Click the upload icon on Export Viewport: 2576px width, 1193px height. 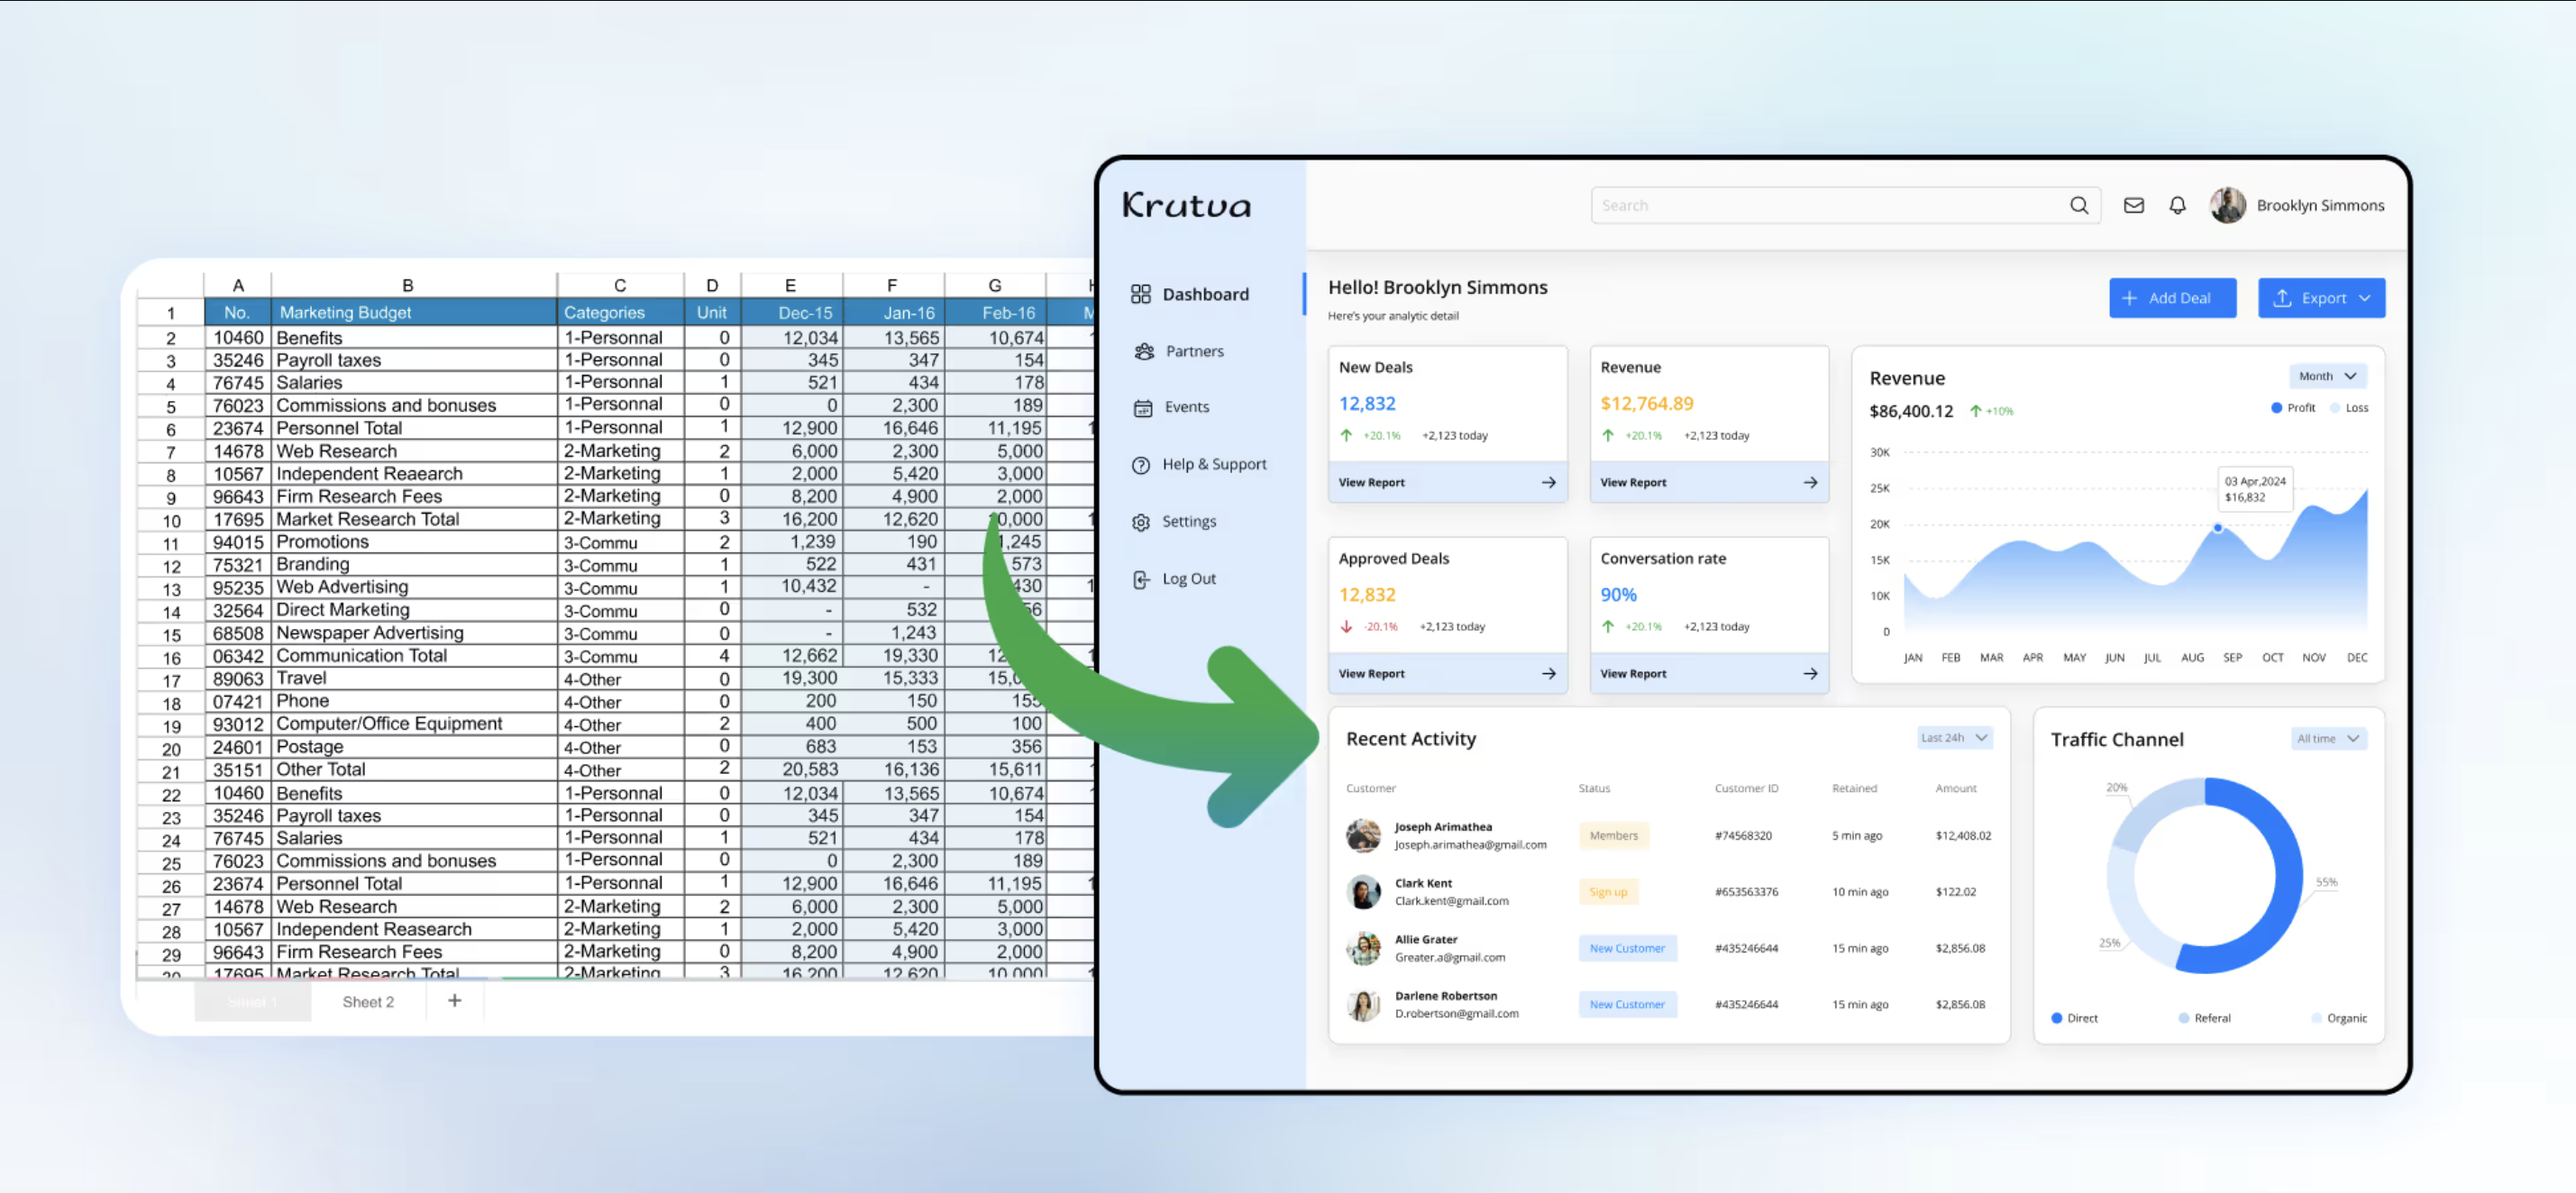(2282, 298)
